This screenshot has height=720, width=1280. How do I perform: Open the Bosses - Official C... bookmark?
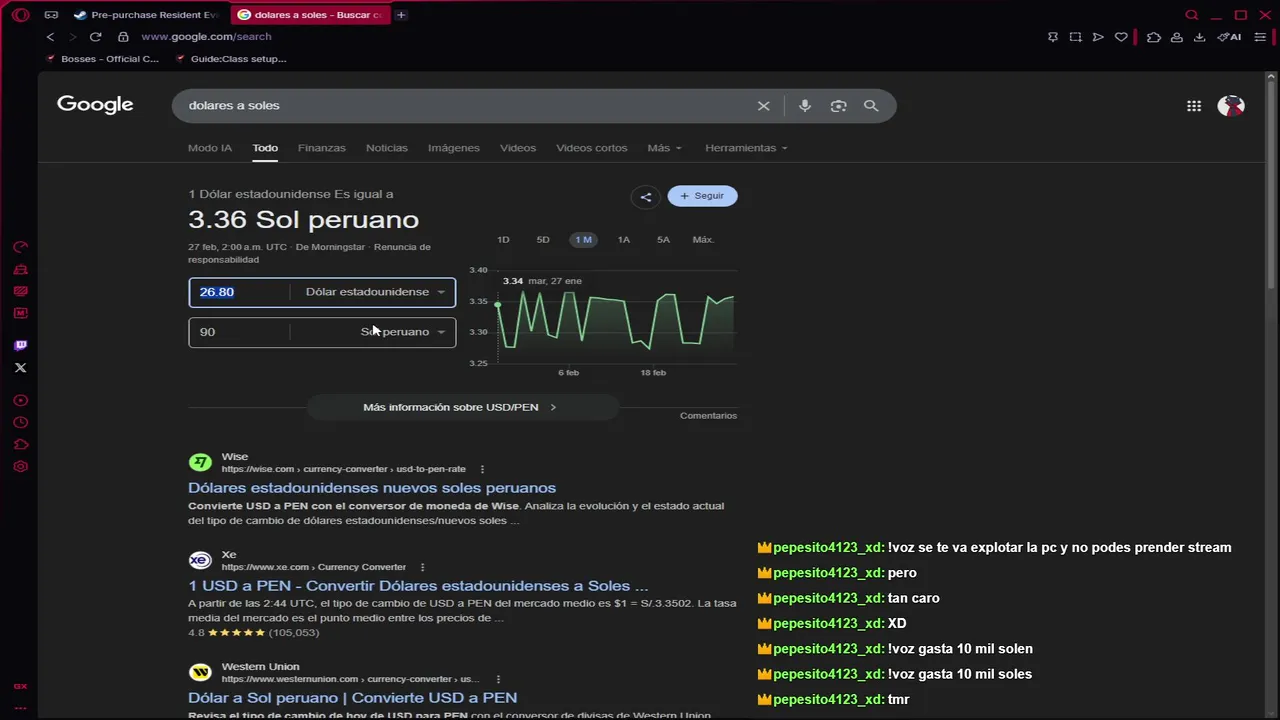[x=102, y=59]
